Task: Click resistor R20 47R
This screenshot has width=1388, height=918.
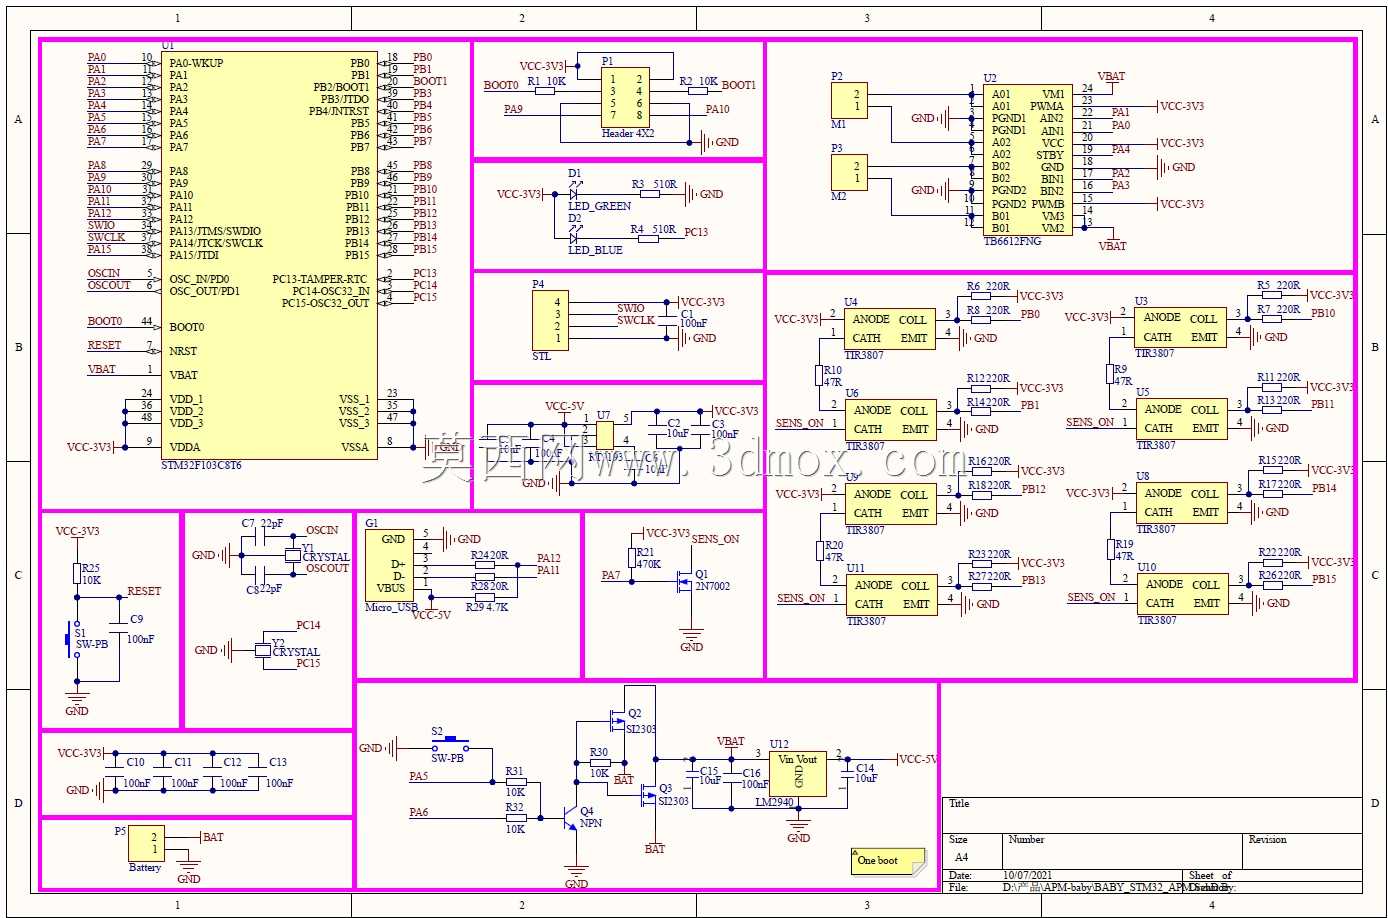Action: tap(821, 551)
